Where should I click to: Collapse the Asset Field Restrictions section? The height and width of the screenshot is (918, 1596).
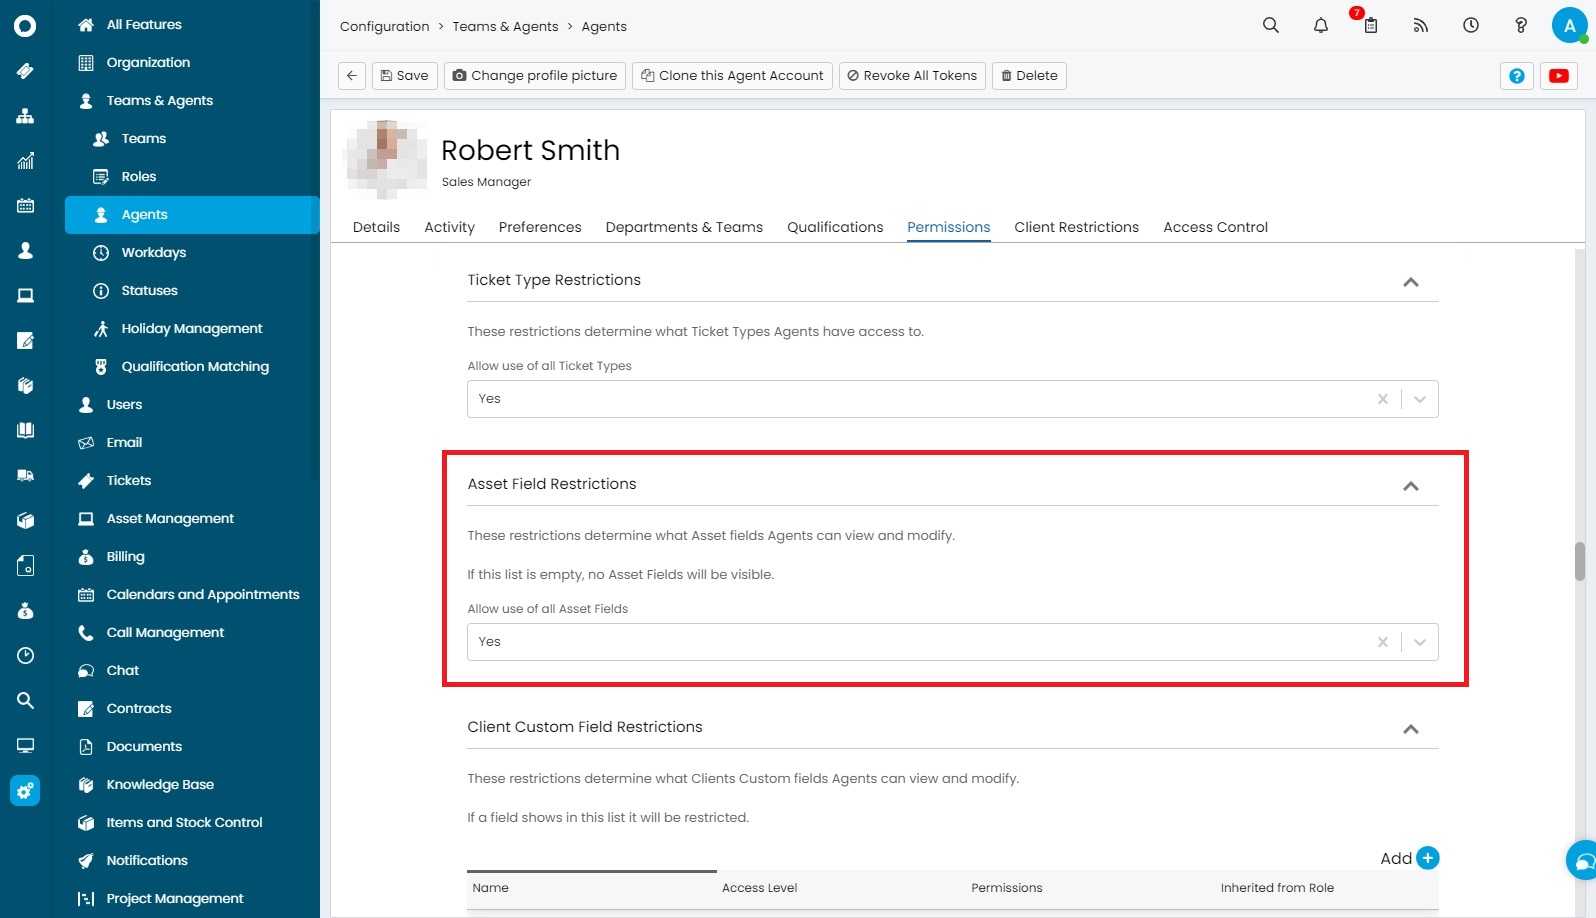(x=1410, y=486)
